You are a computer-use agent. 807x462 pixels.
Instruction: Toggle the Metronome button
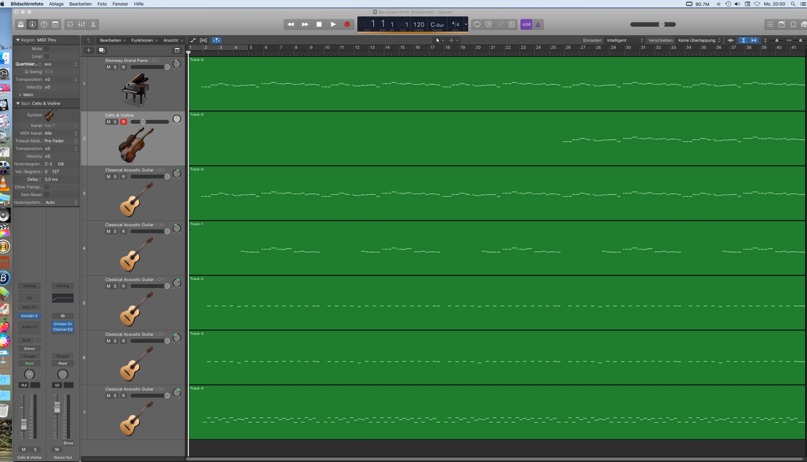coord(538,24)
